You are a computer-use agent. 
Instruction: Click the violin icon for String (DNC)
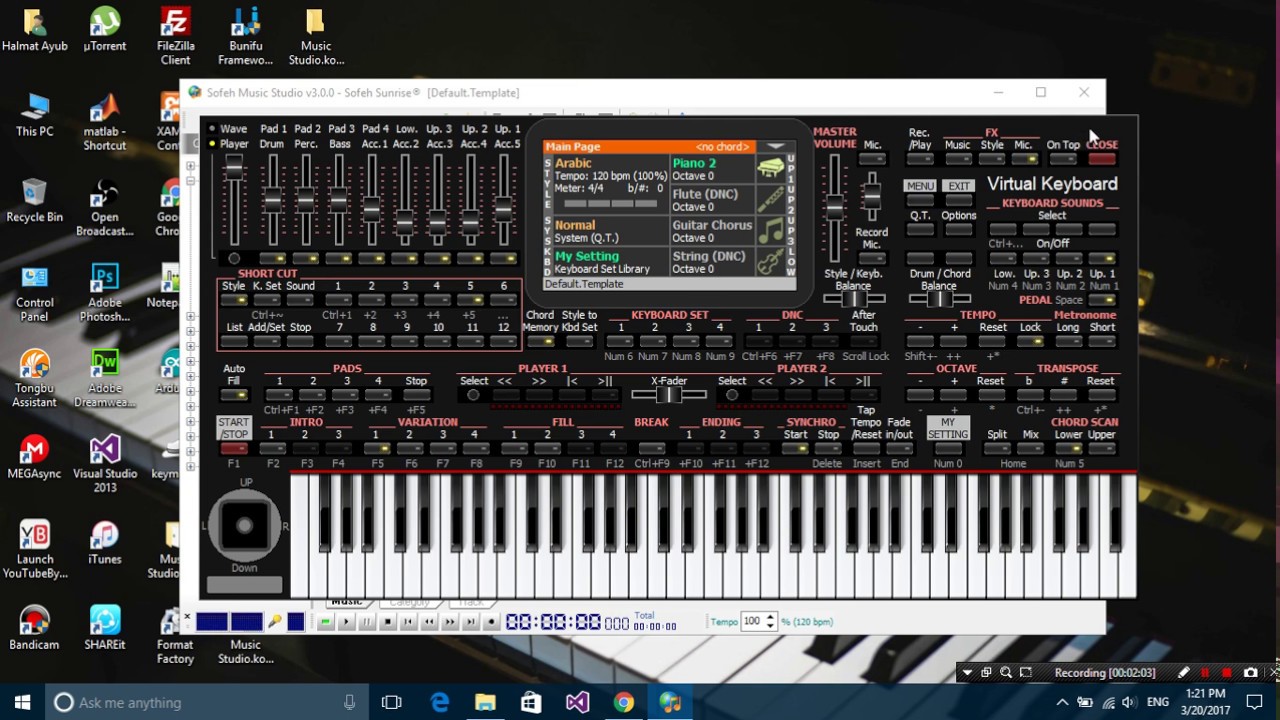tap(770, 262)
